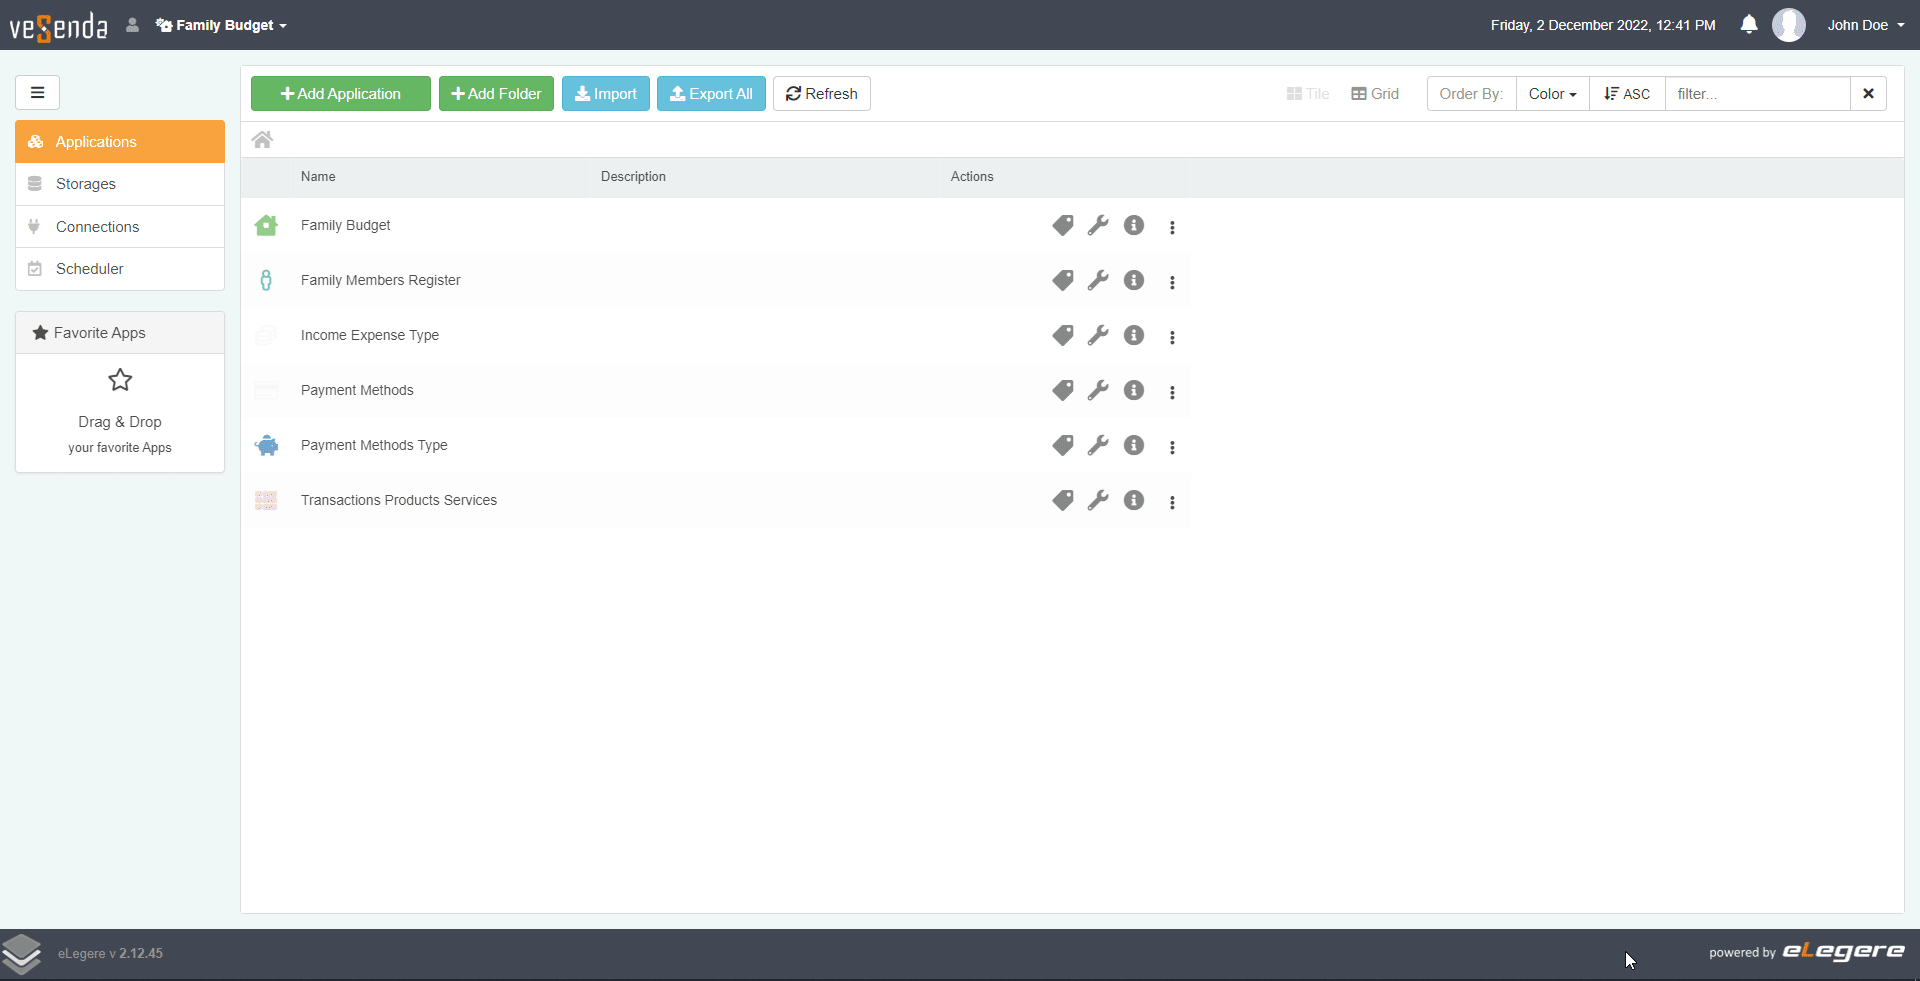The image size is (1920, 981).
Task: Go to Storages in sidebar
Action: (86, 184)
